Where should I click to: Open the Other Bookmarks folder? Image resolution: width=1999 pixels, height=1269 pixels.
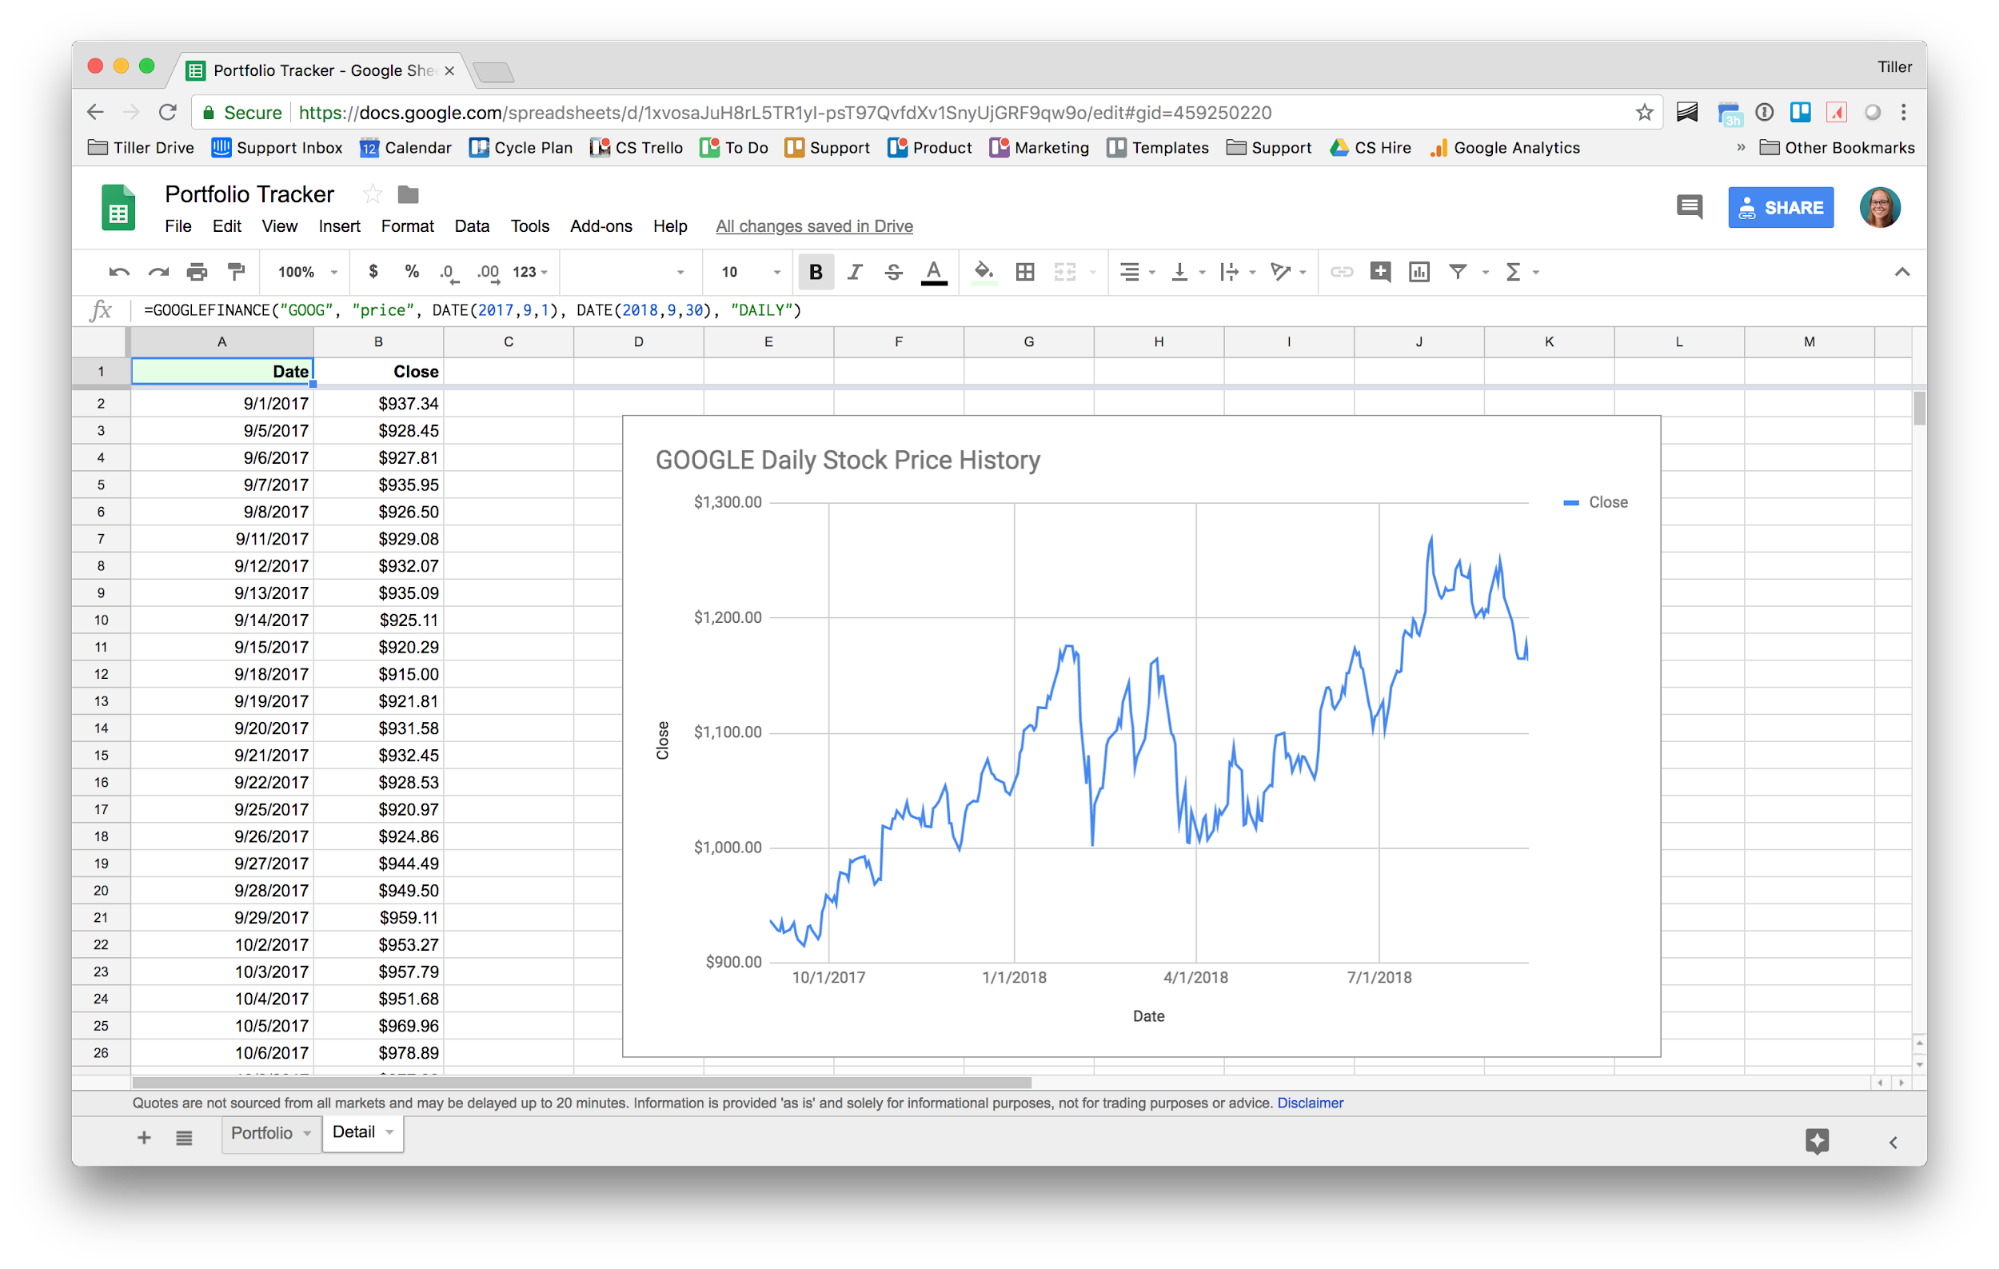coord(1837,148)
